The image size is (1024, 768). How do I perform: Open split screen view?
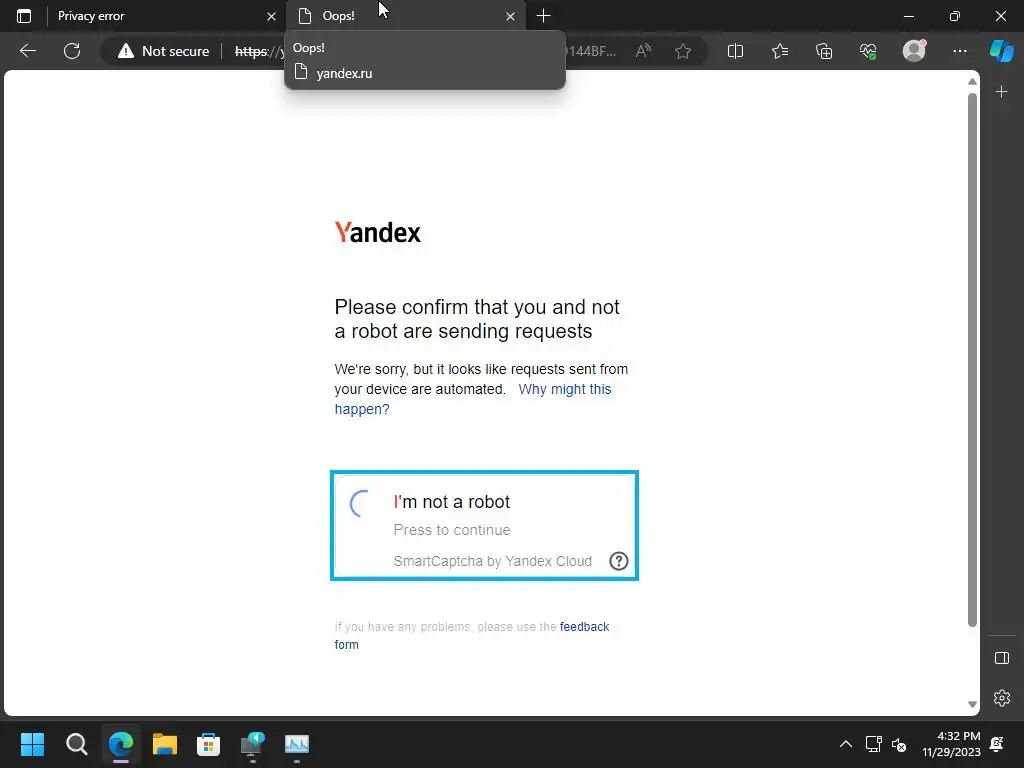tap(735, 51)
